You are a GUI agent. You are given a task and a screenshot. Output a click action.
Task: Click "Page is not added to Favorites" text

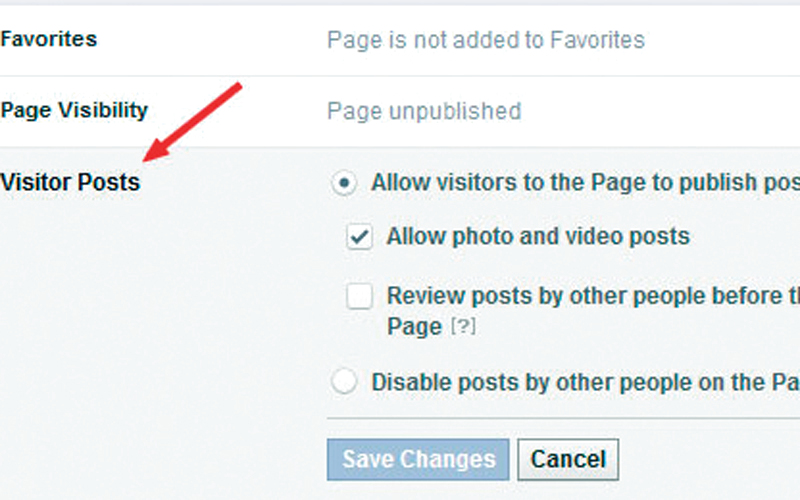click(485, 40)
